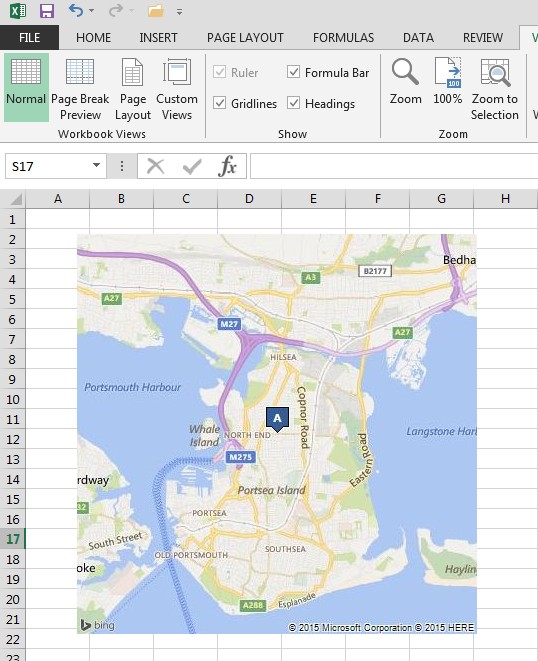
Task: Switch to the INSERT tab
Action: pos(158,38)
